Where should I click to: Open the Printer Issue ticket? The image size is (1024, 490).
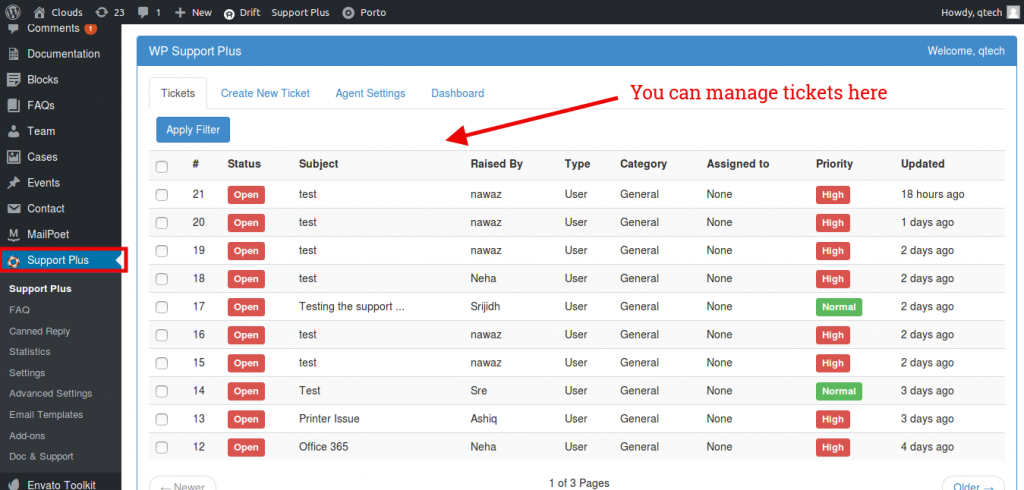click(x=329, y=419)
